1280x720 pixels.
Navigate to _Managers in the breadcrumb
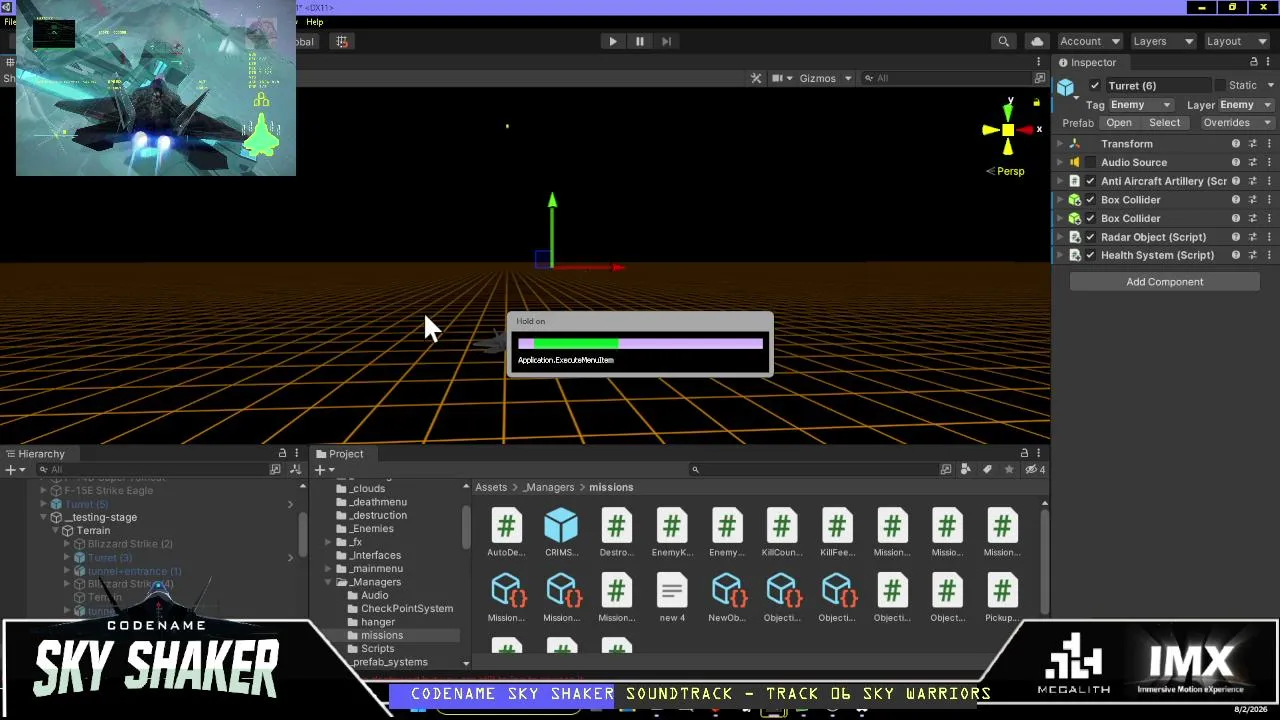(x=549, y=487)
